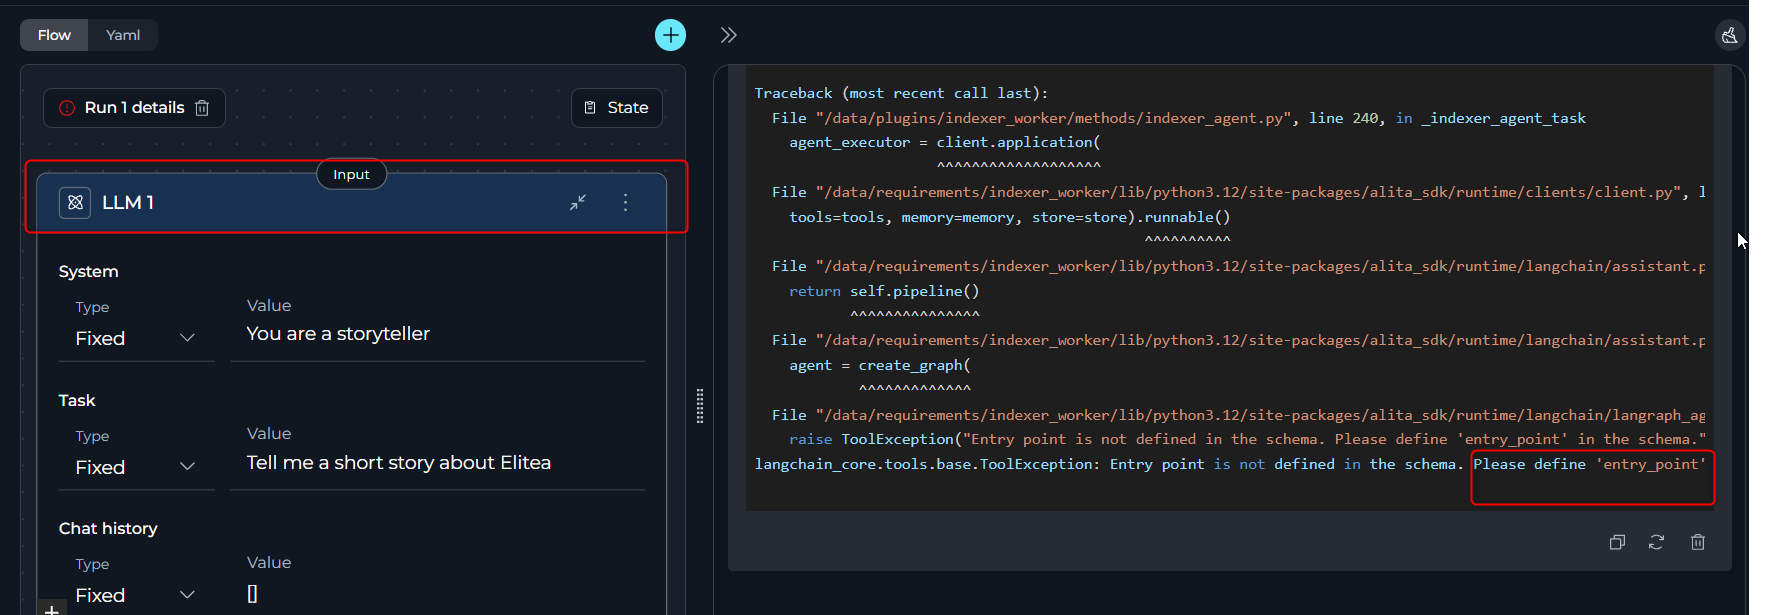Click the panel resize divider handle
The image size is (1774, 615).
[699, 406]
